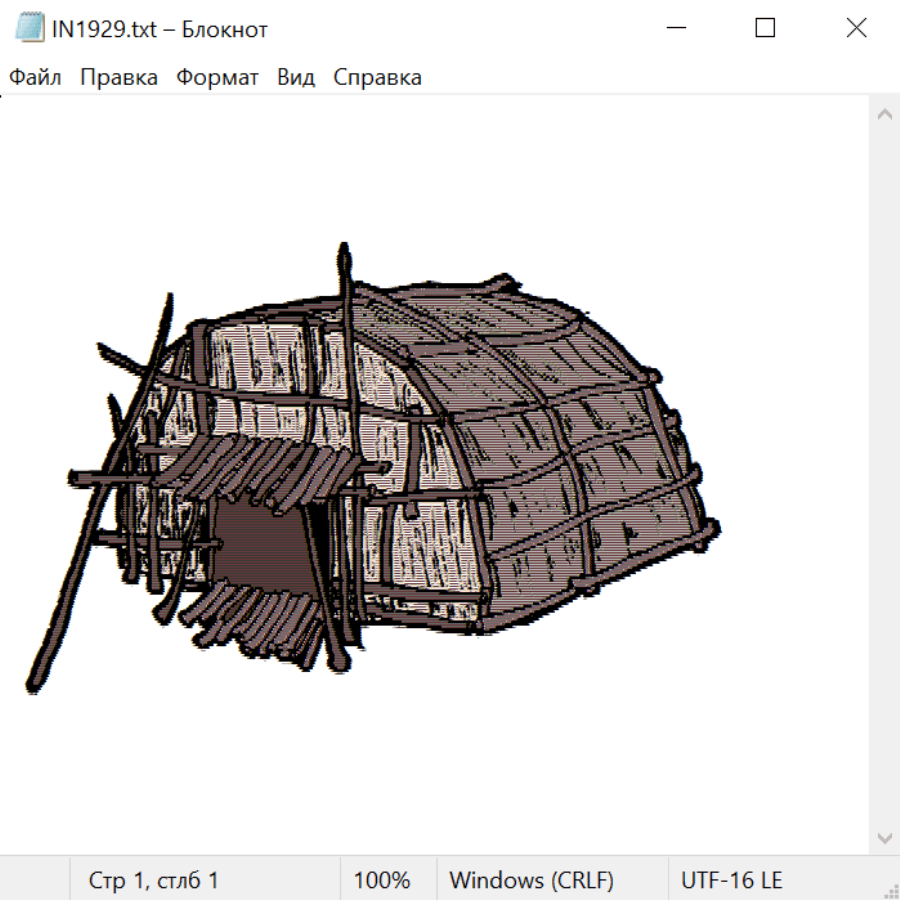900x900 pixels.
Task: Minimize the Блокнот window
Action: (x=675, y=29)
